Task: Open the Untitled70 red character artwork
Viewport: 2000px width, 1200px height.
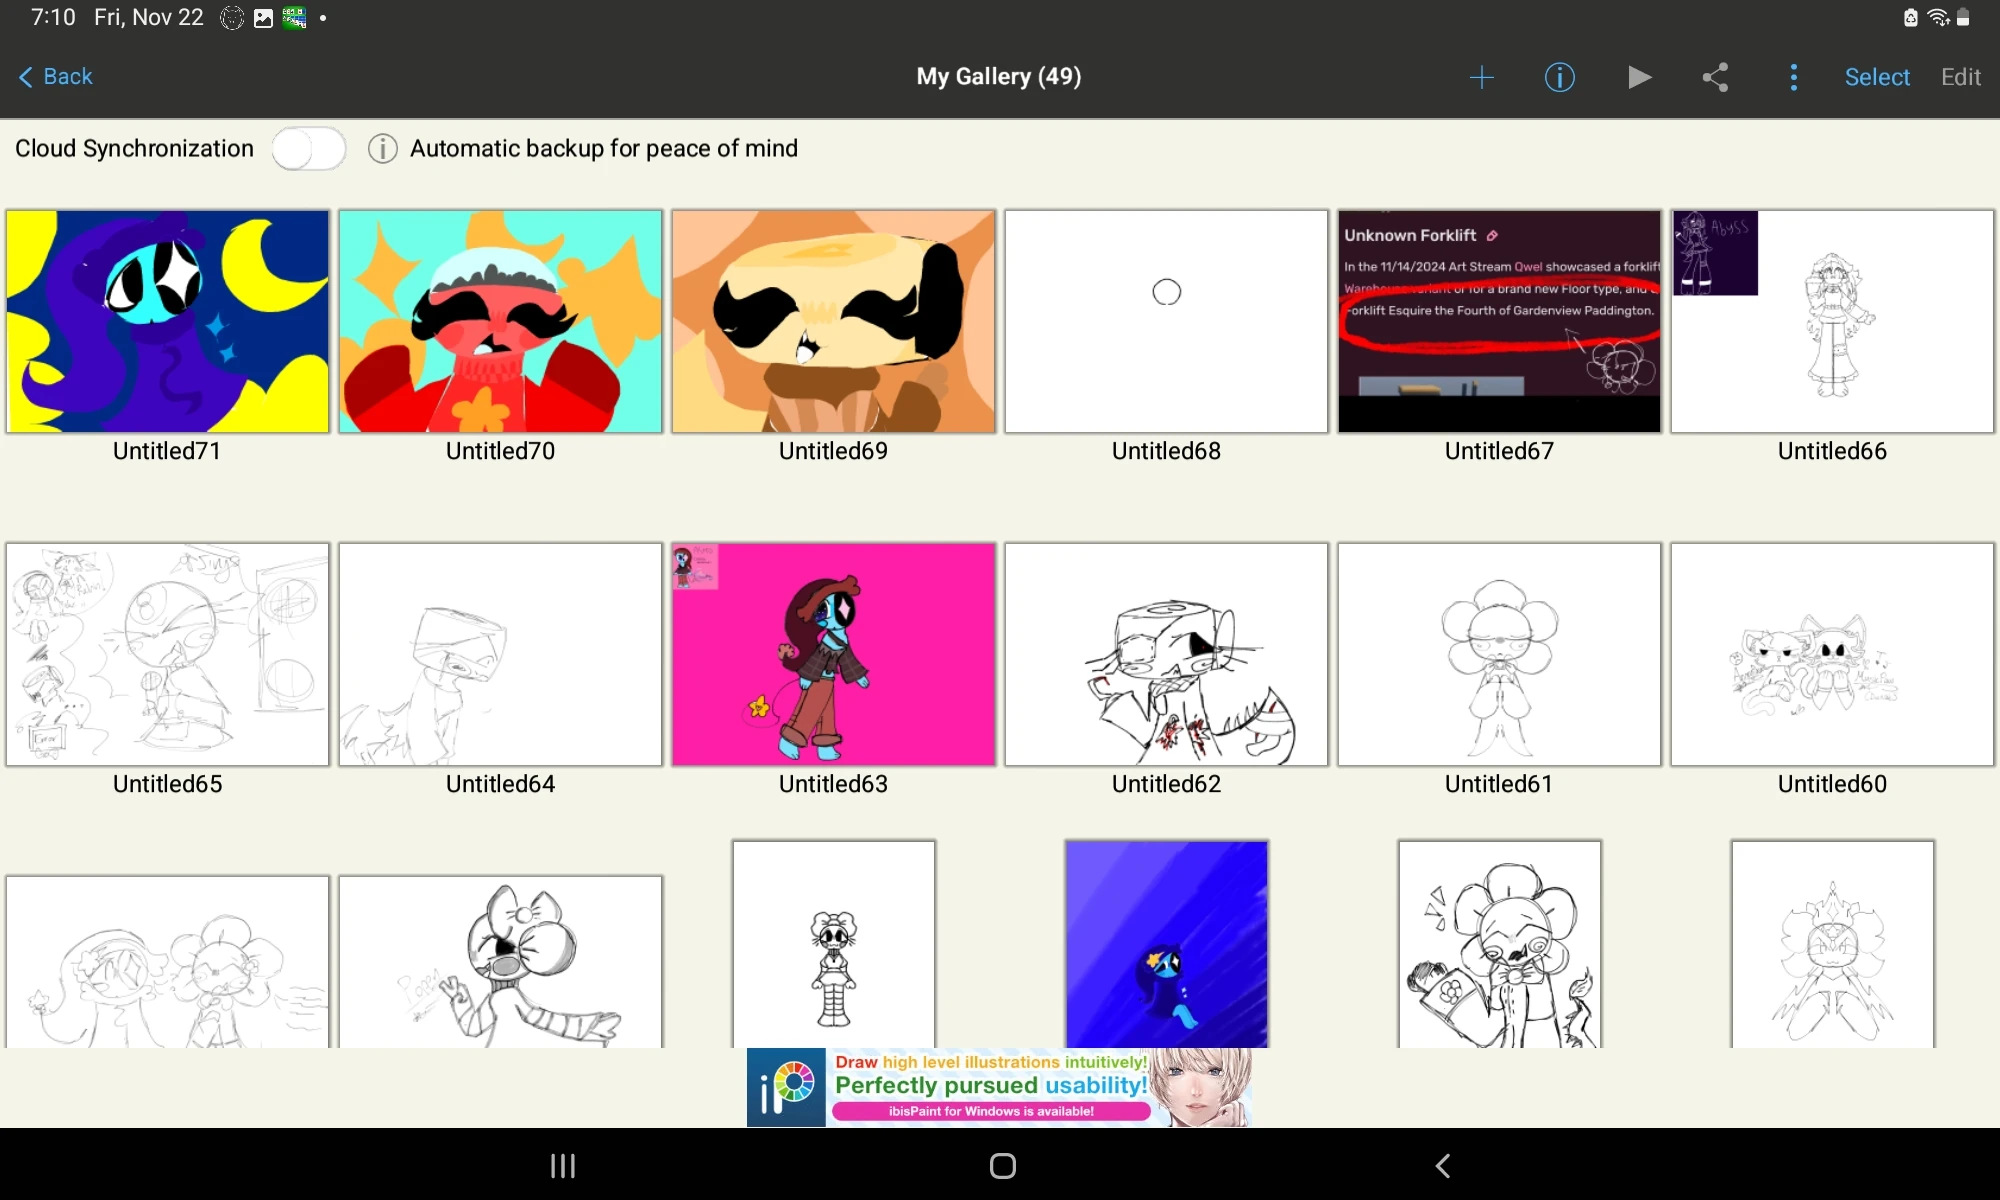Action: [500, 321]
